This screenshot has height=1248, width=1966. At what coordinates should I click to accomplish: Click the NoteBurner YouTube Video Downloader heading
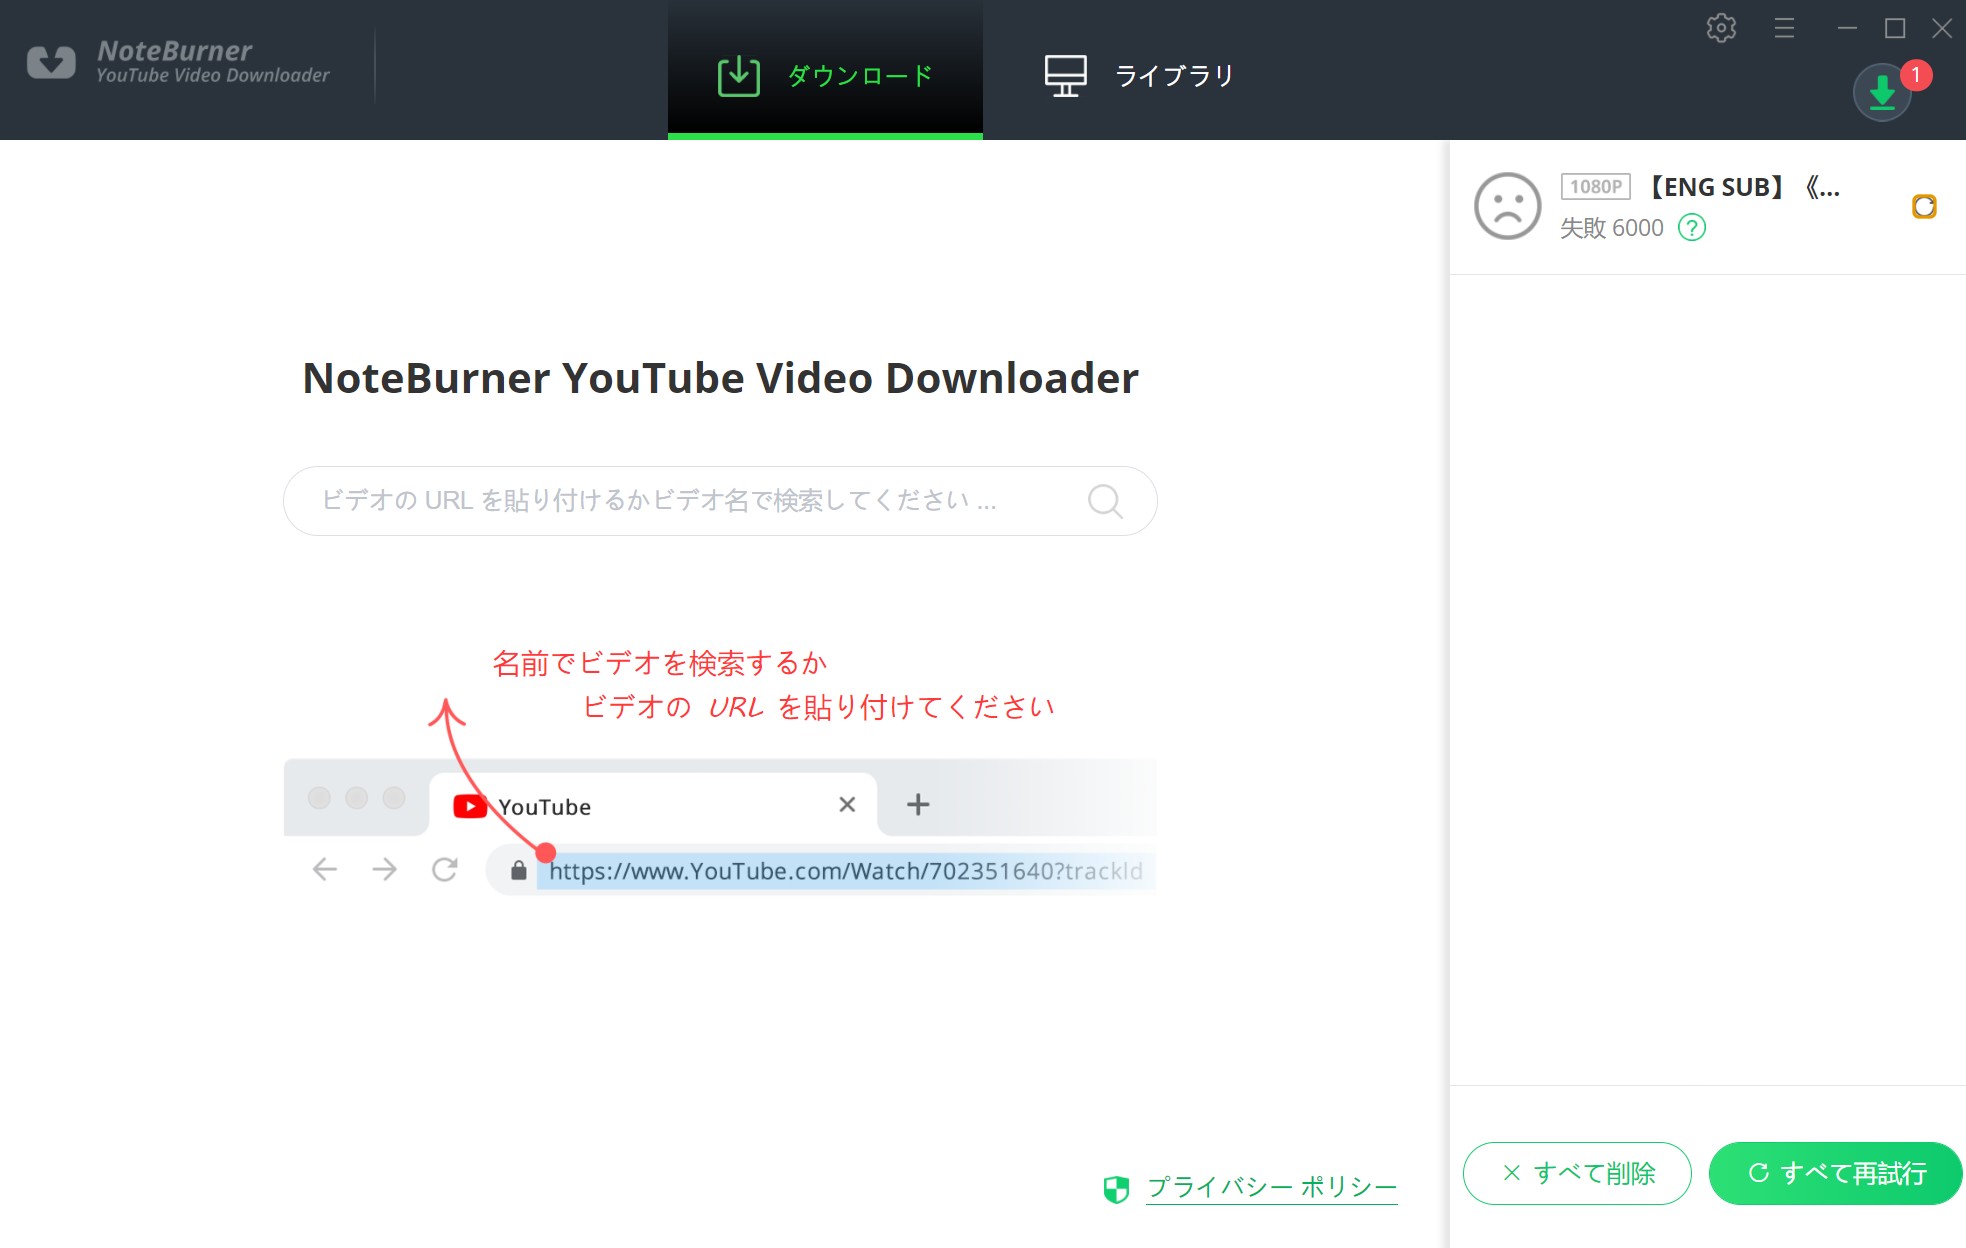720,378
